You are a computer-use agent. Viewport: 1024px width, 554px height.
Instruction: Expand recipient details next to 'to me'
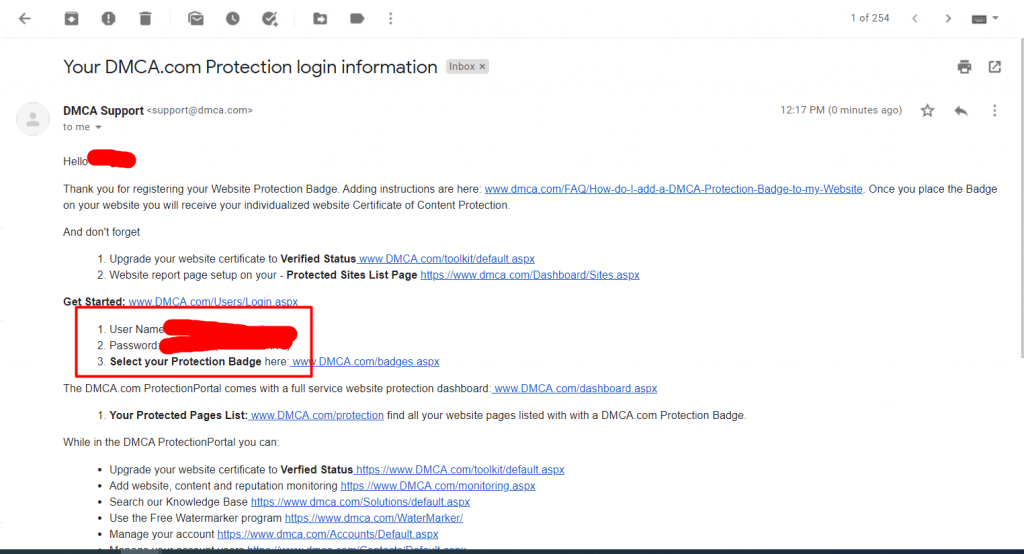pyautogui.click(x=99, y=127)
